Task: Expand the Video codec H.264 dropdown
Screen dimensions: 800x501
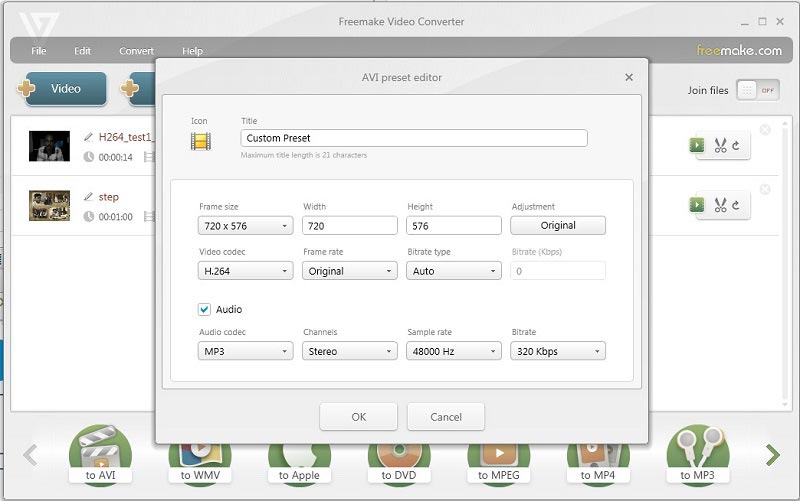Action: [246, 271]
